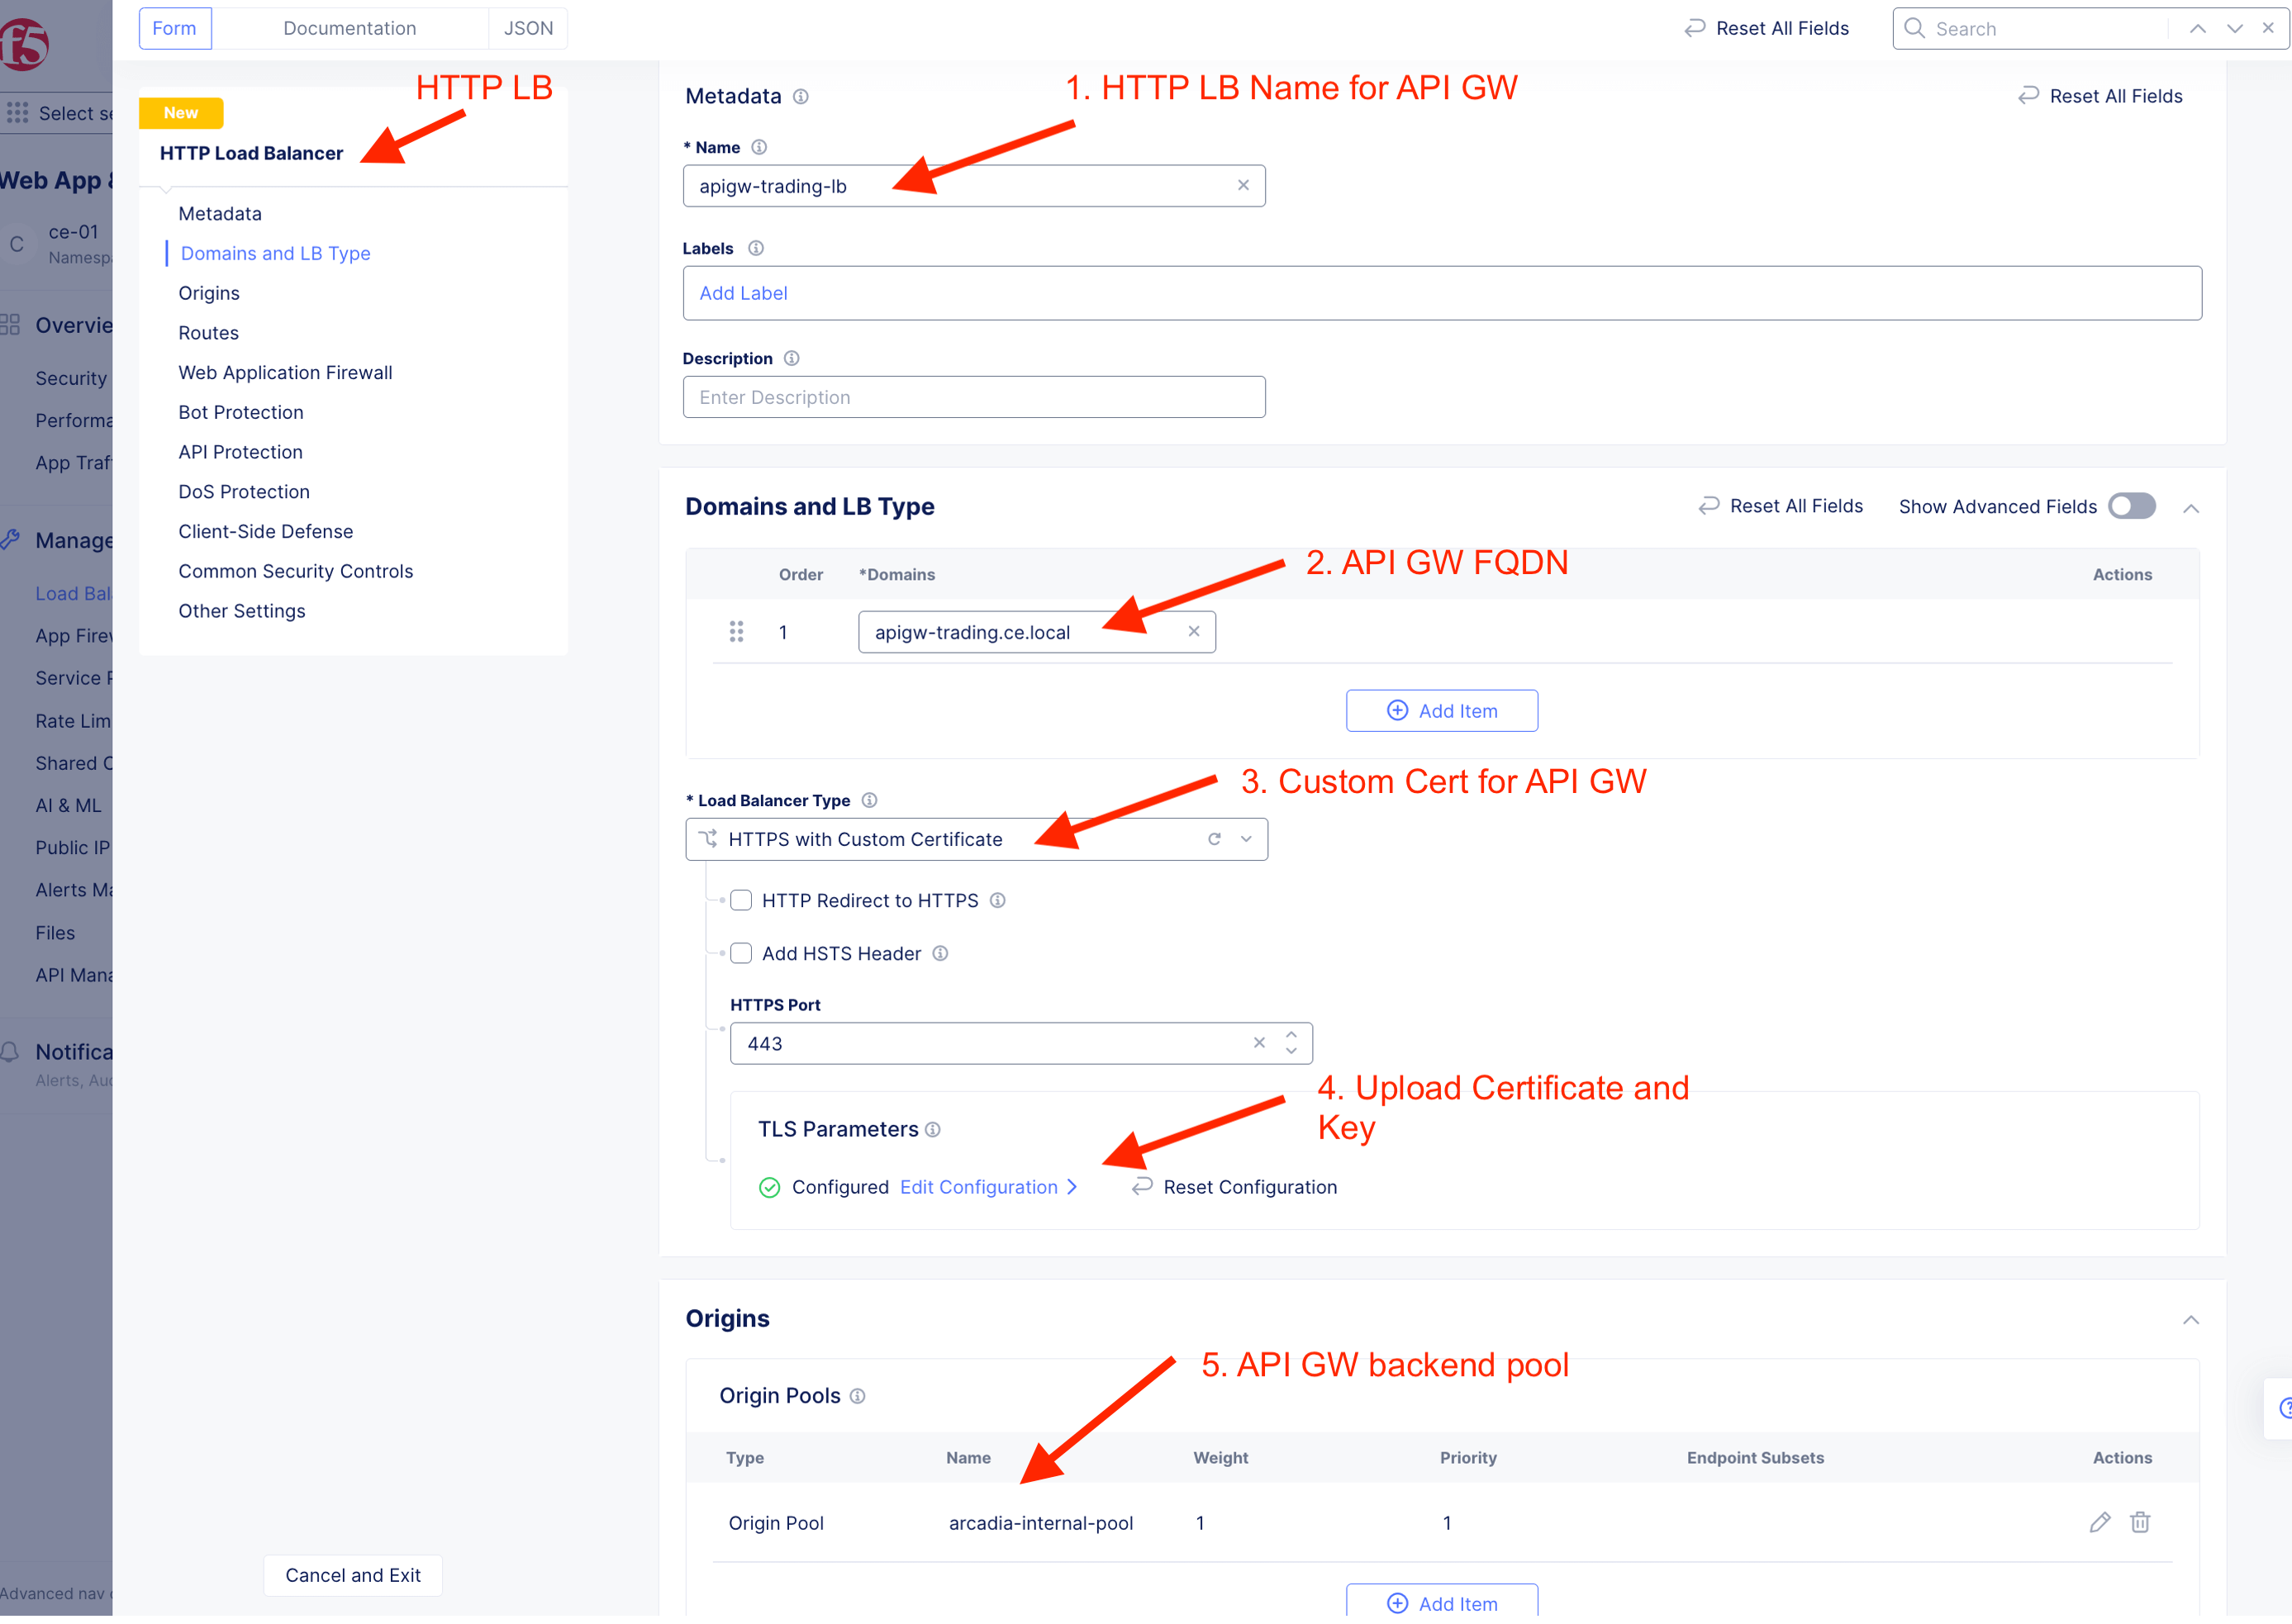Click the refresh icon in the Load Balancer Type field
The image size is (2292, 1624).
1214,839
